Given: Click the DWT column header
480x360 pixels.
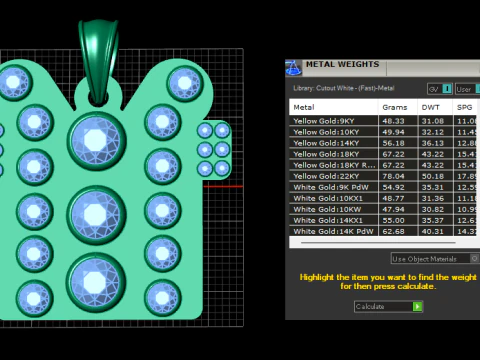Looking at the screenshot, I should (435, 107).
